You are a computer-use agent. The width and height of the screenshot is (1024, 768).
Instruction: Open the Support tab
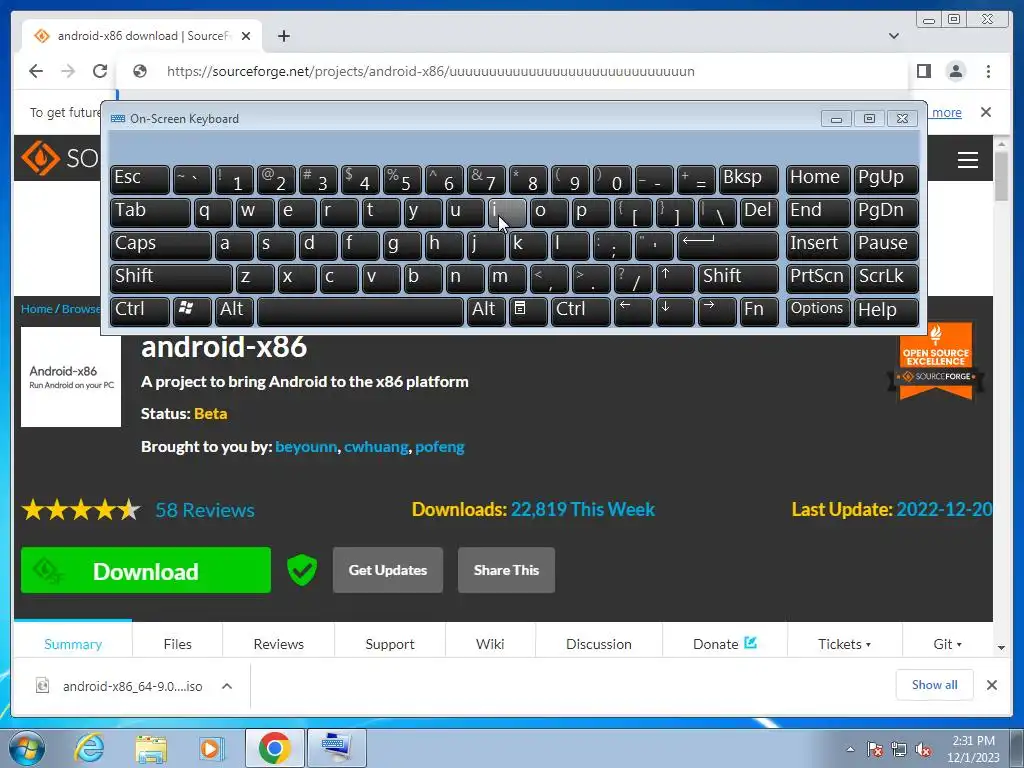[x=390, y=644]
